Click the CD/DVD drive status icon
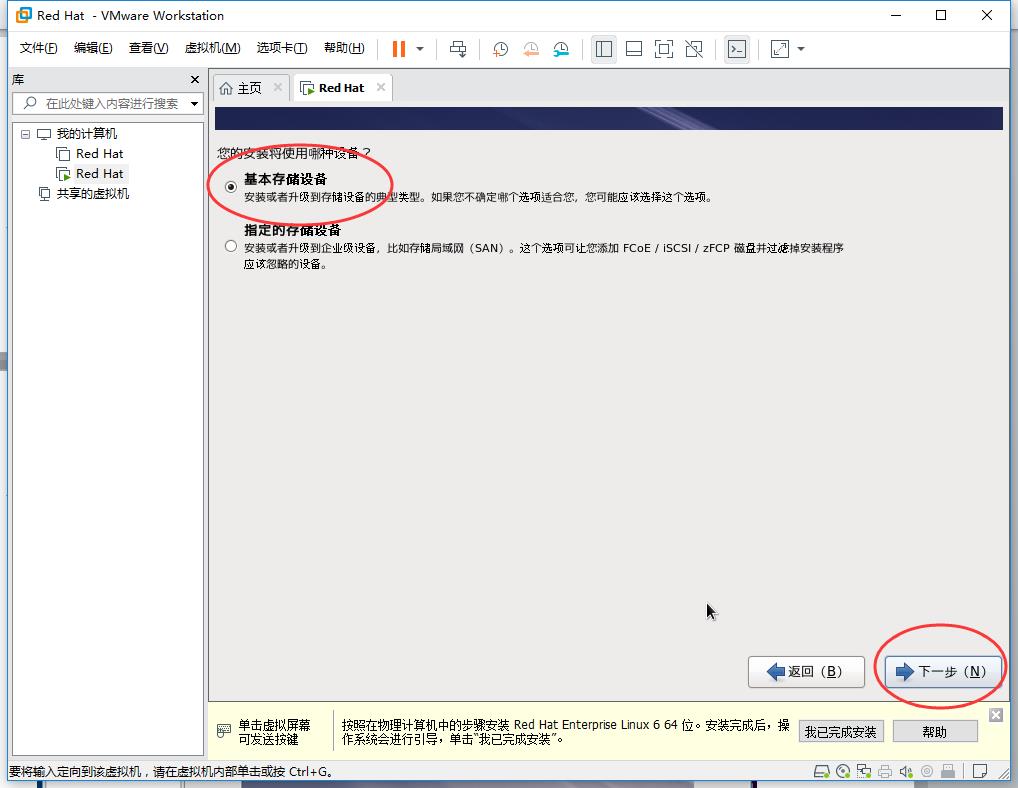 [x=843, y=772]
